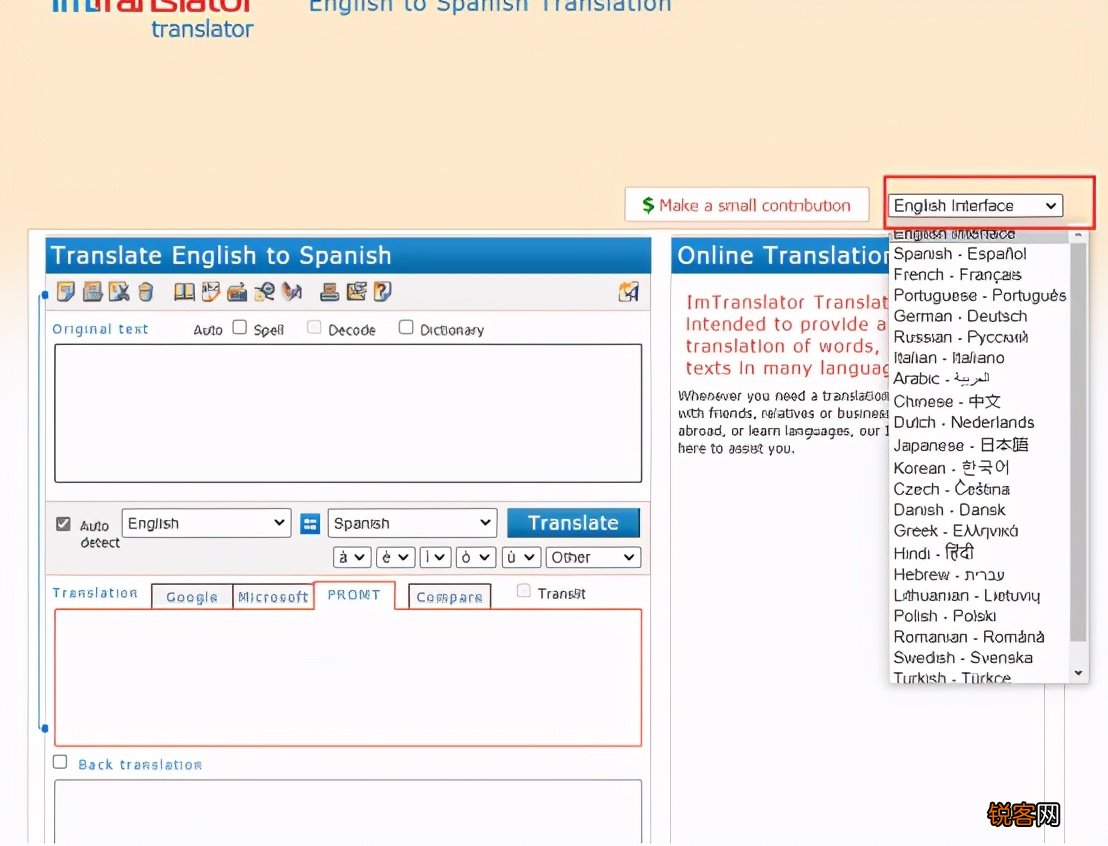Select Arabic interface option

pos(979,379)
